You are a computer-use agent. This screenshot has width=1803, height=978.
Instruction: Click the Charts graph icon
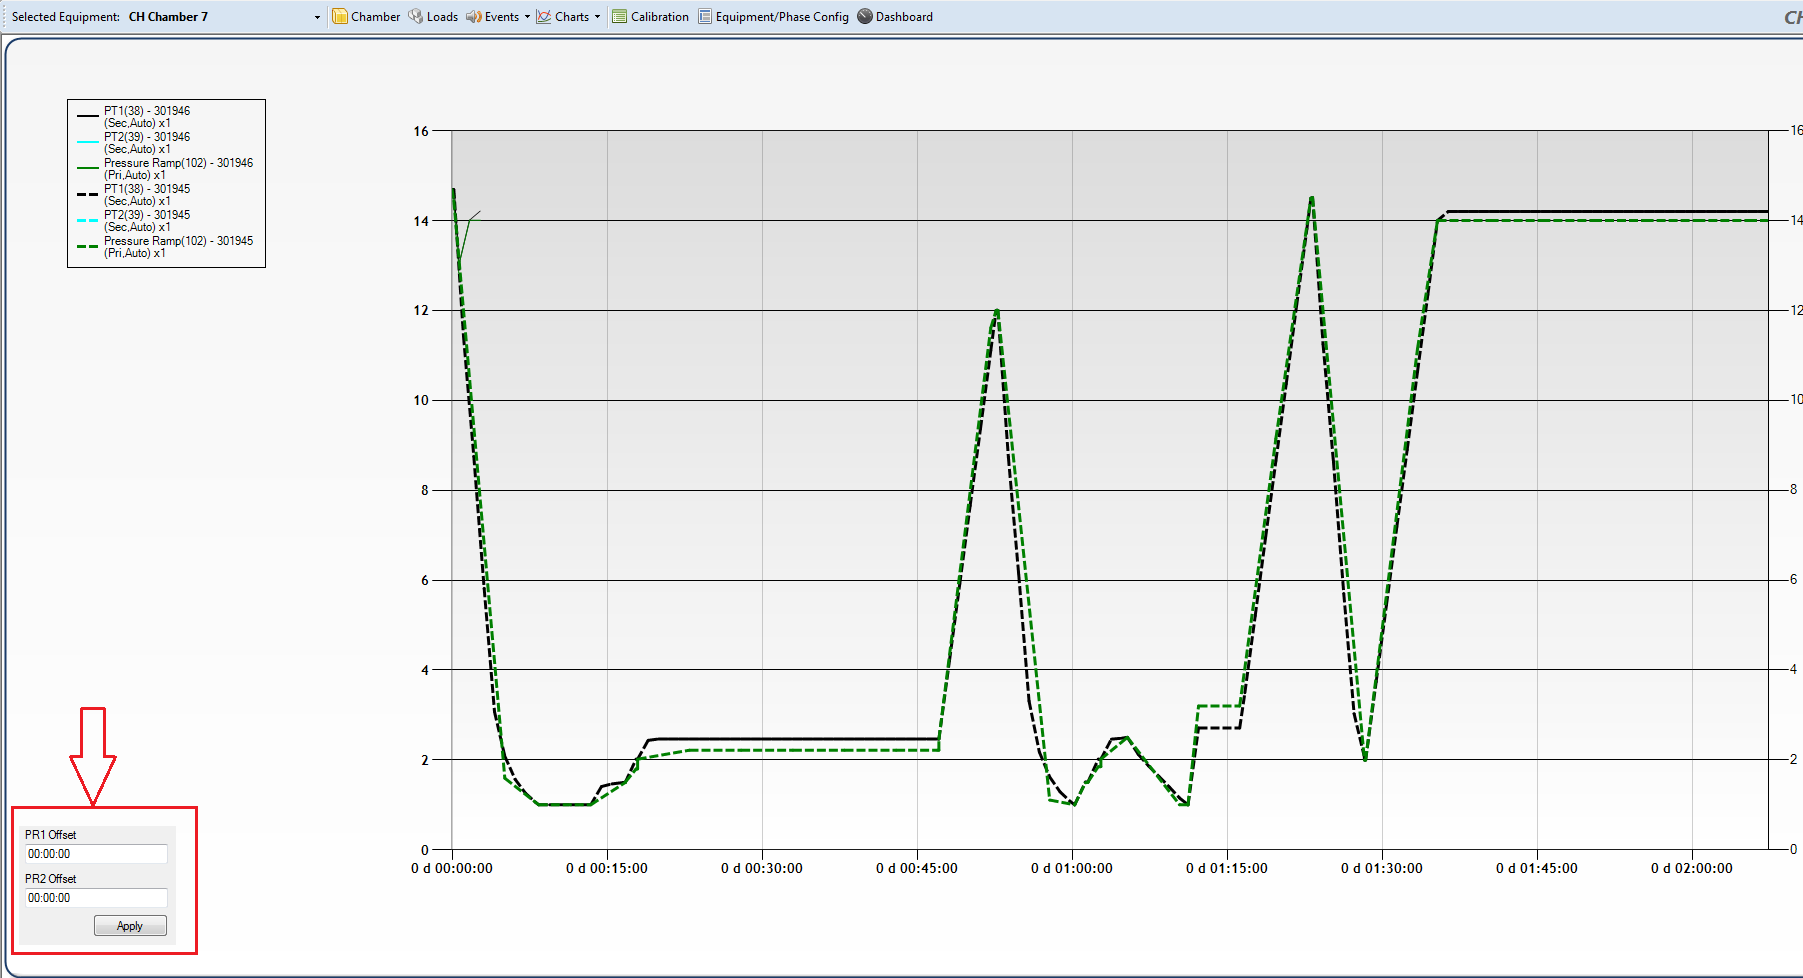click(544, 17)
